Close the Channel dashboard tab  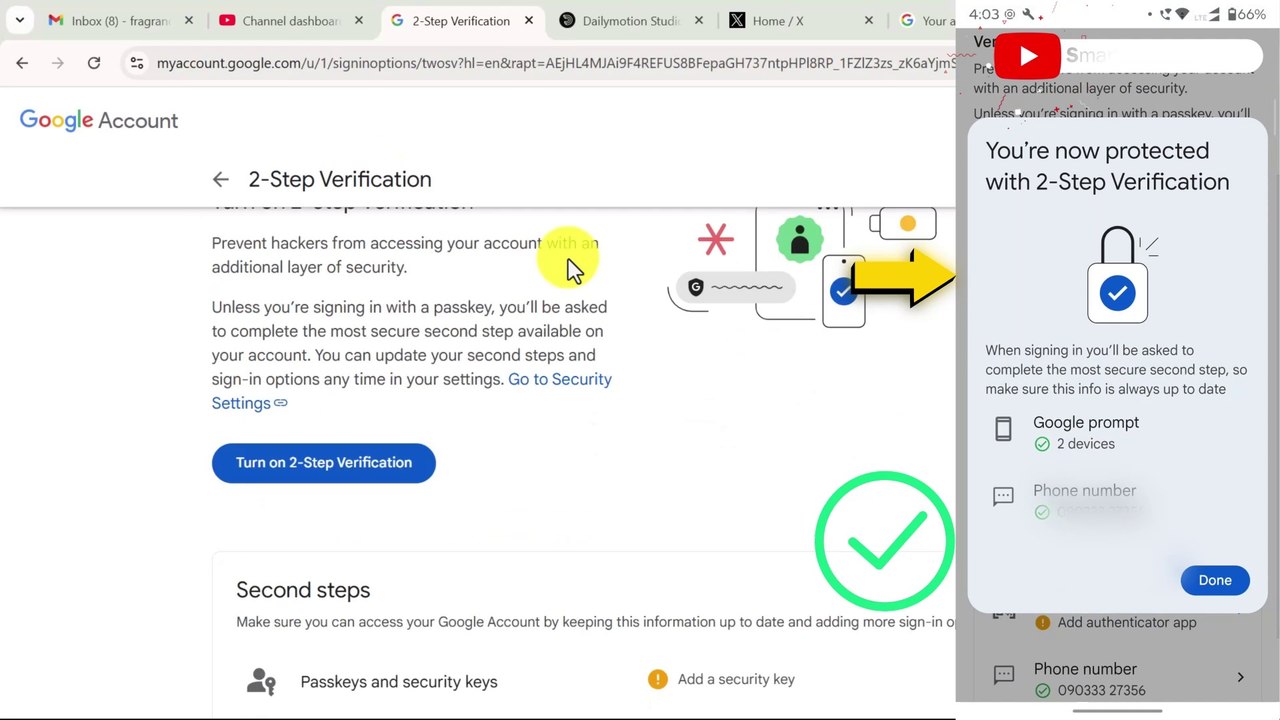point(358,20)
